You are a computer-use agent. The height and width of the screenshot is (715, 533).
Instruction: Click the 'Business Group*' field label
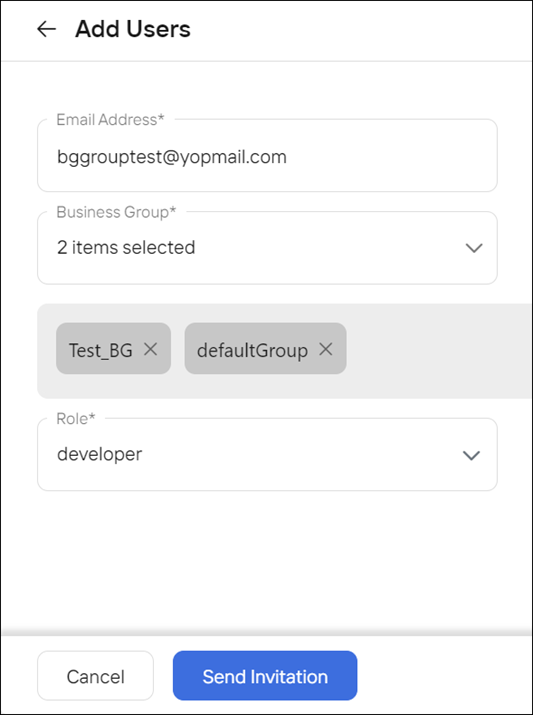coord(116,212)
